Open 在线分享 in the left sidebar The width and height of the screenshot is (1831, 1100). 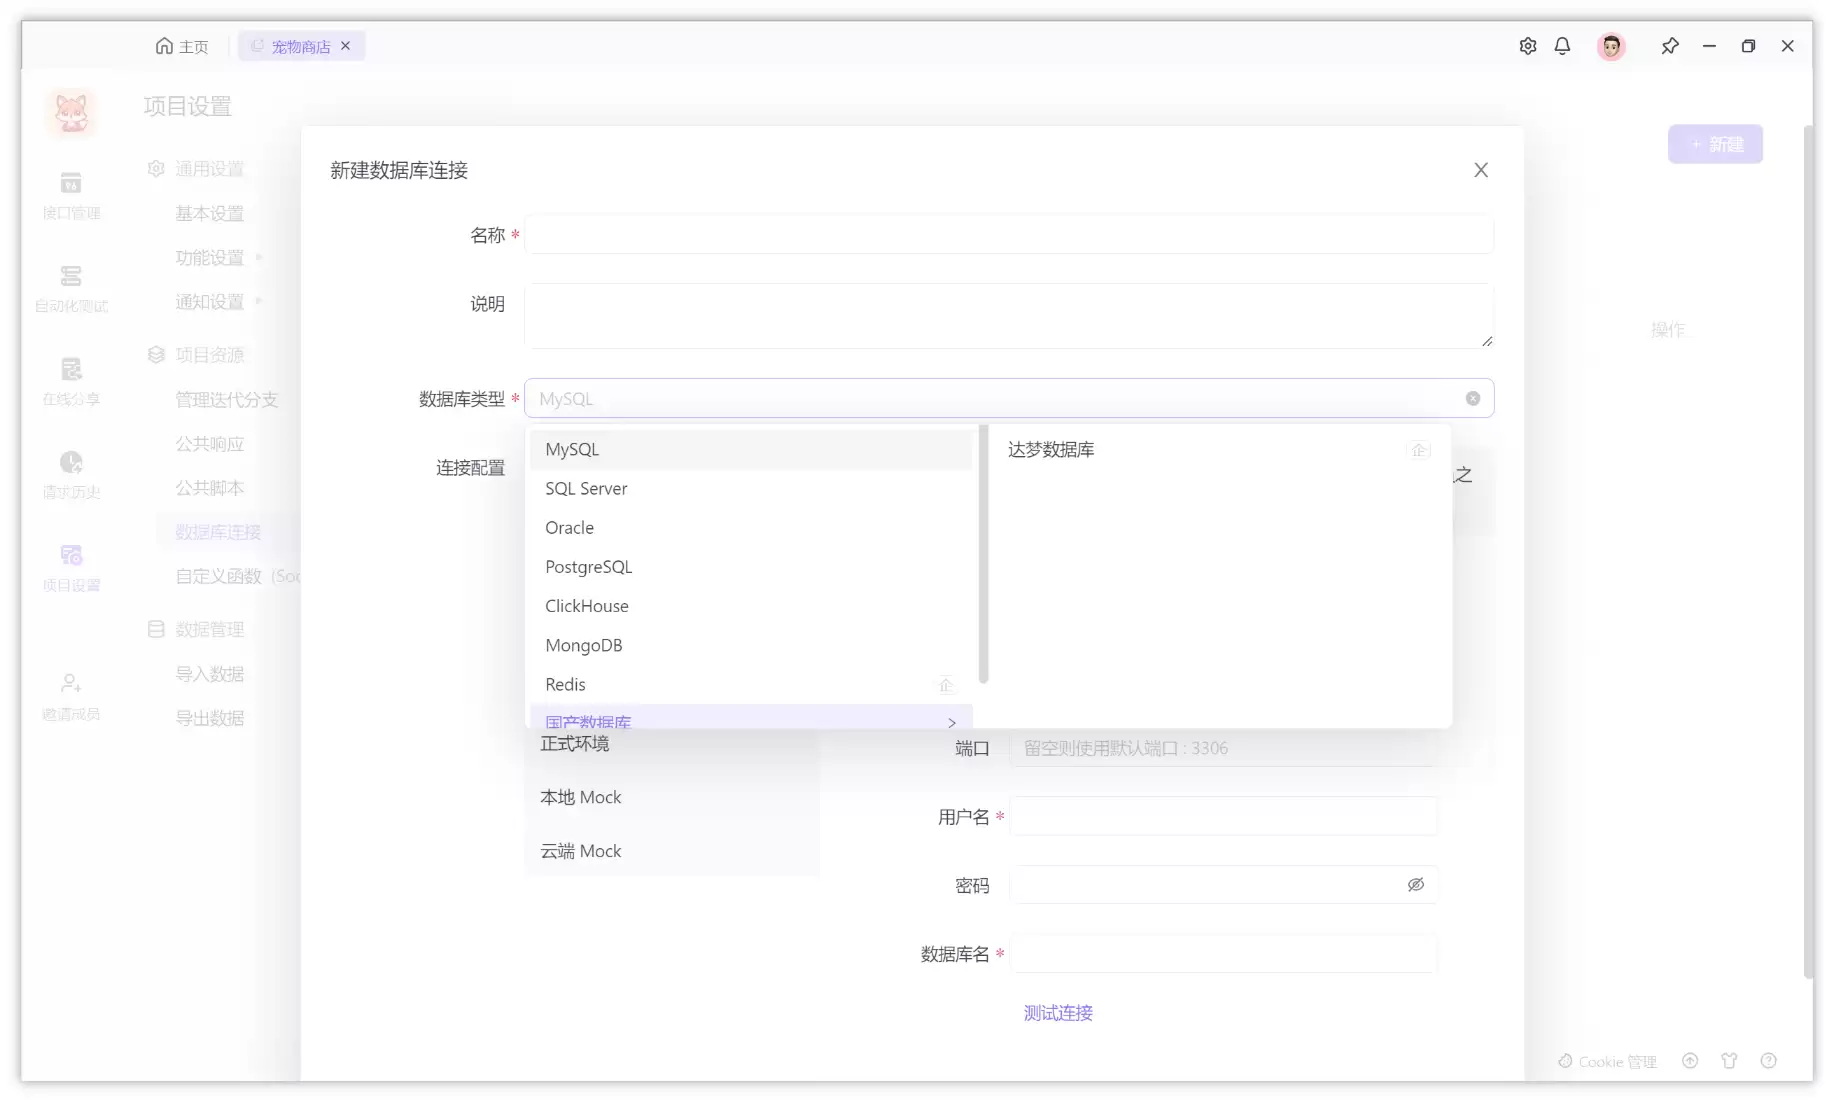tap(71, 381)
